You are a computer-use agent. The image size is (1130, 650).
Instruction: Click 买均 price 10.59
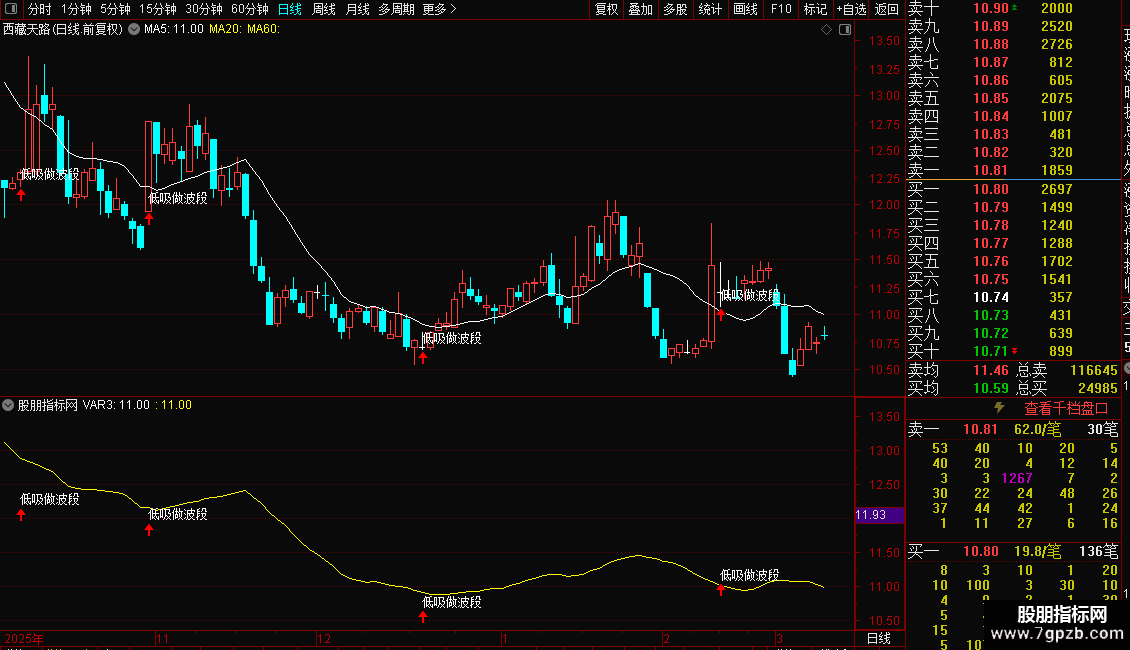990,388
